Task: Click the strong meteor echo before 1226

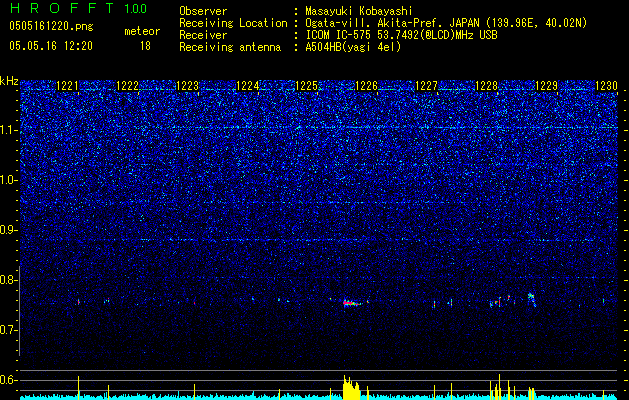Action: coord(353,303)
